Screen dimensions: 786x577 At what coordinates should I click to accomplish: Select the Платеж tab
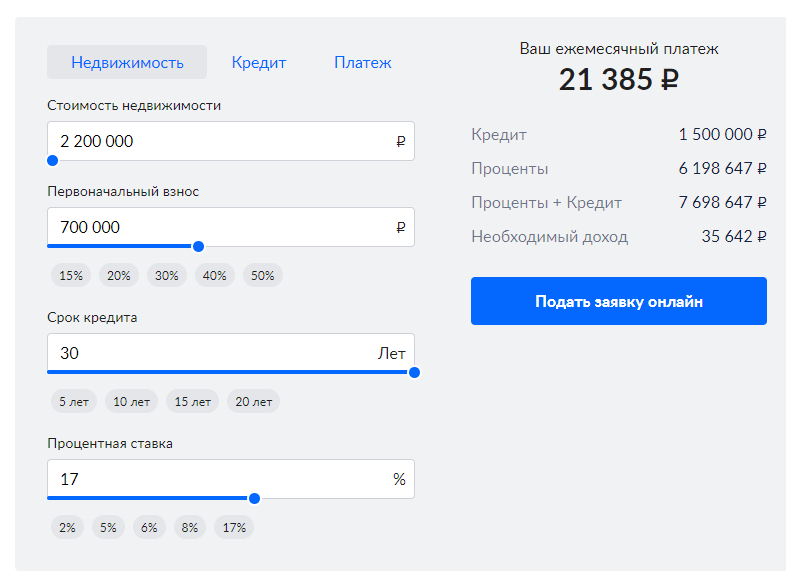click(x=362, y=62)
